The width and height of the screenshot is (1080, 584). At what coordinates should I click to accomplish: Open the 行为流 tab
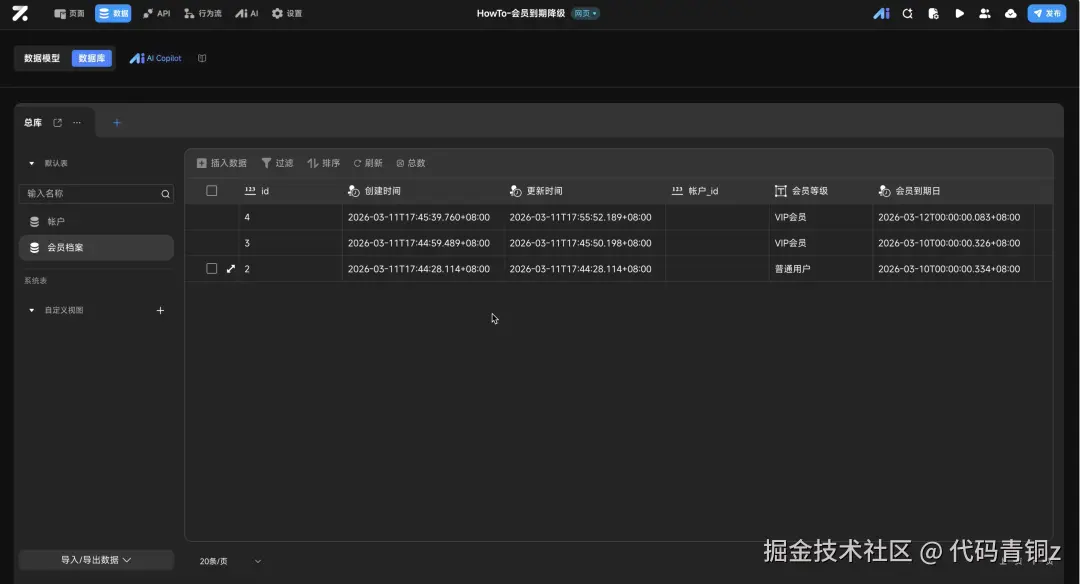202,13
